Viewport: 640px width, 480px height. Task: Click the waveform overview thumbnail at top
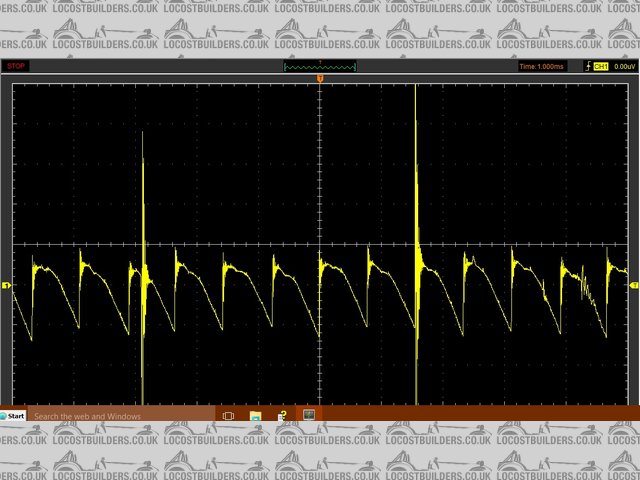[x=320, y=67]
